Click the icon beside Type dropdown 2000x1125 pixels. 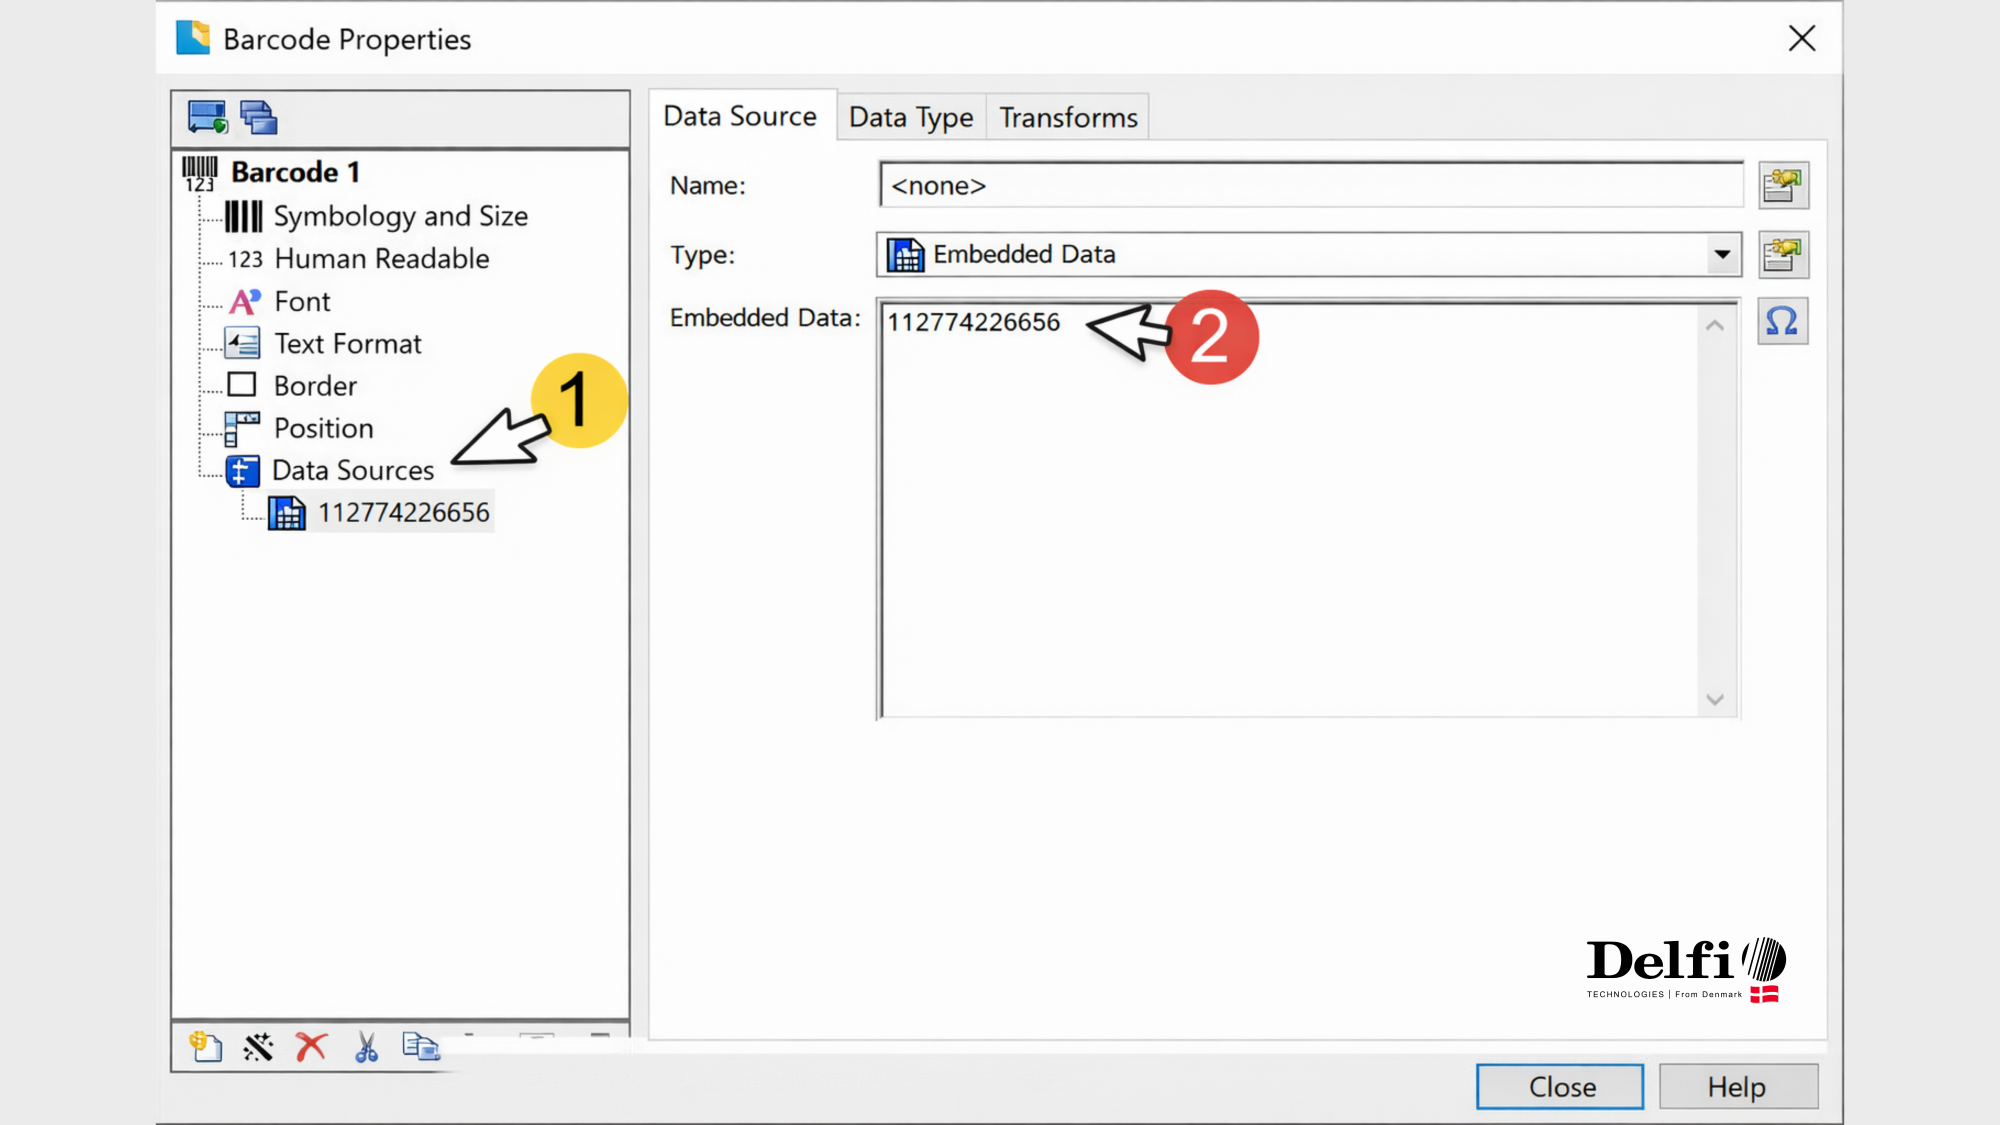tap(1782, 255)
